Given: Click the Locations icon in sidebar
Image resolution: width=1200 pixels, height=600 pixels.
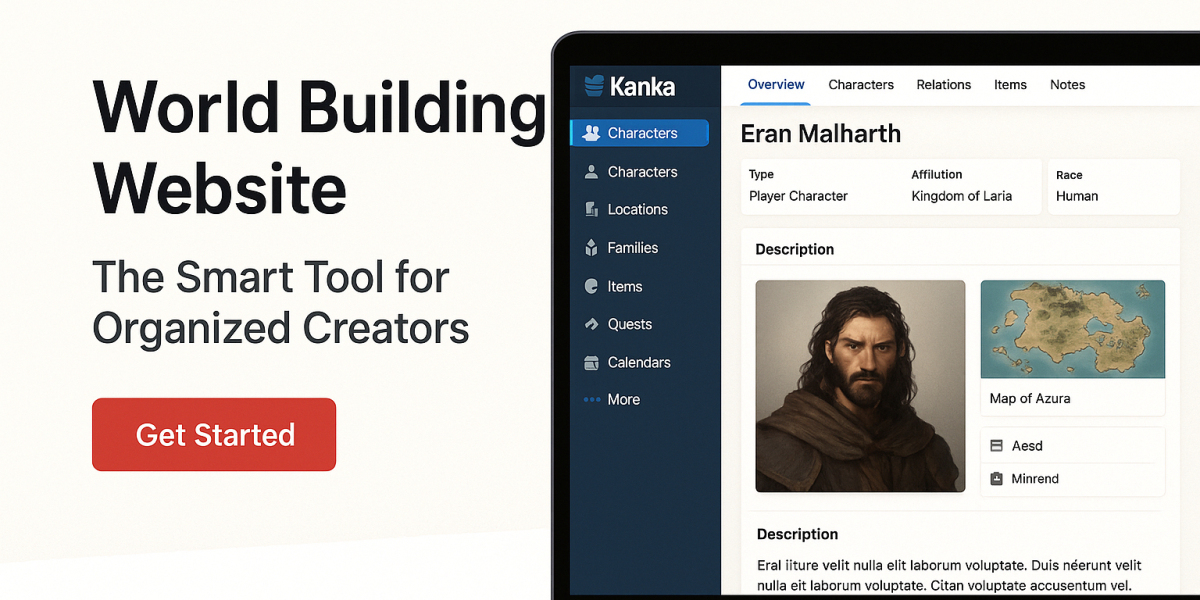Looking at the screenshot, I should point(591,210).
